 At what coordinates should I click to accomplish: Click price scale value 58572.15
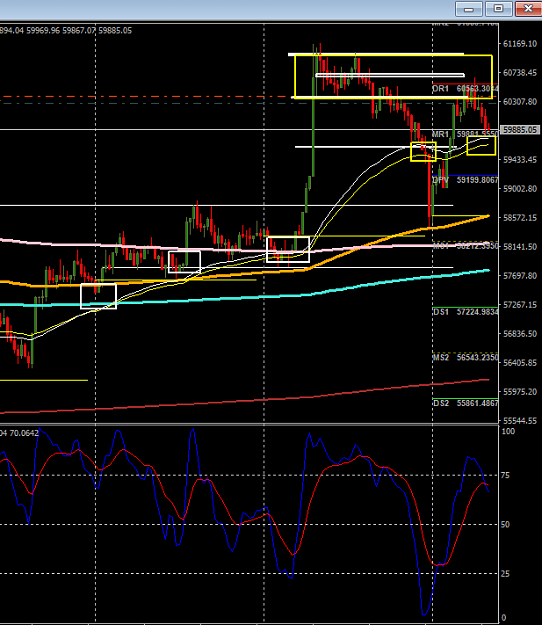(x=520, y=218)
